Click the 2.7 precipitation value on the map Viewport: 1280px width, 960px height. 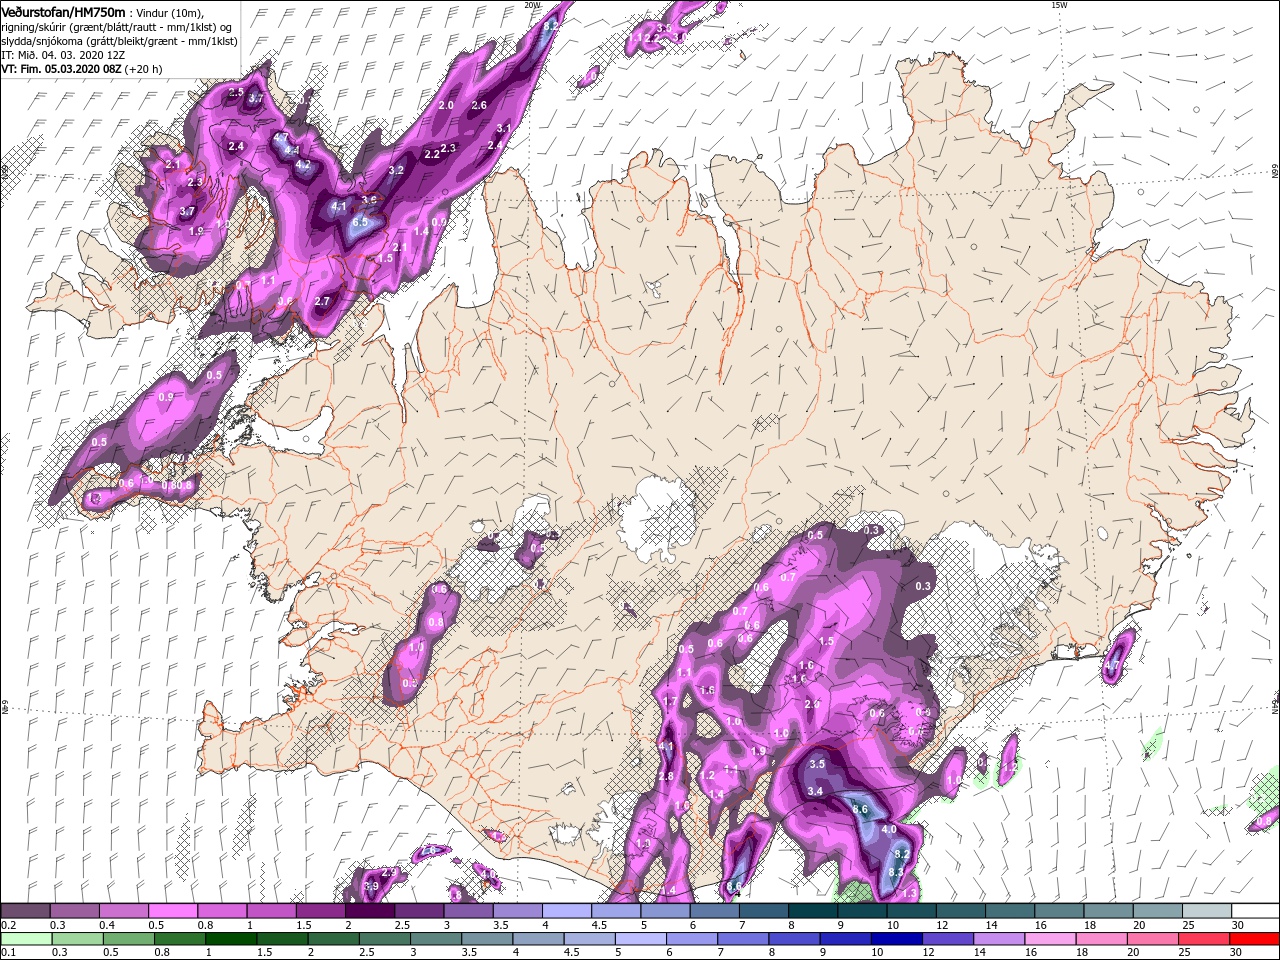coord(322,301)
